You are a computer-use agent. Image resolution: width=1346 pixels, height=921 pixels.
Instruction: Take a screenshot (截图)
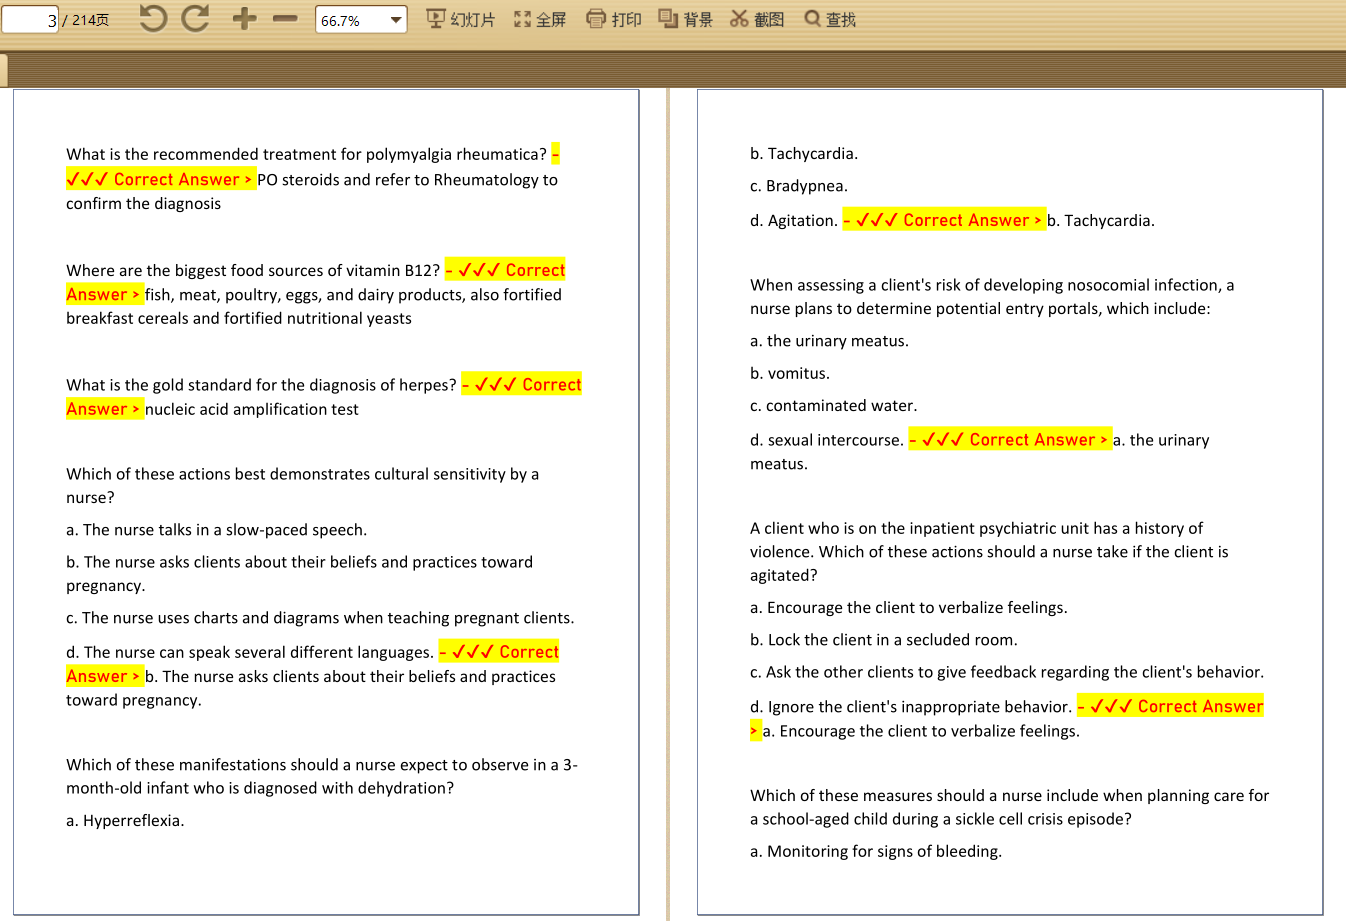(x=757, y=19)
